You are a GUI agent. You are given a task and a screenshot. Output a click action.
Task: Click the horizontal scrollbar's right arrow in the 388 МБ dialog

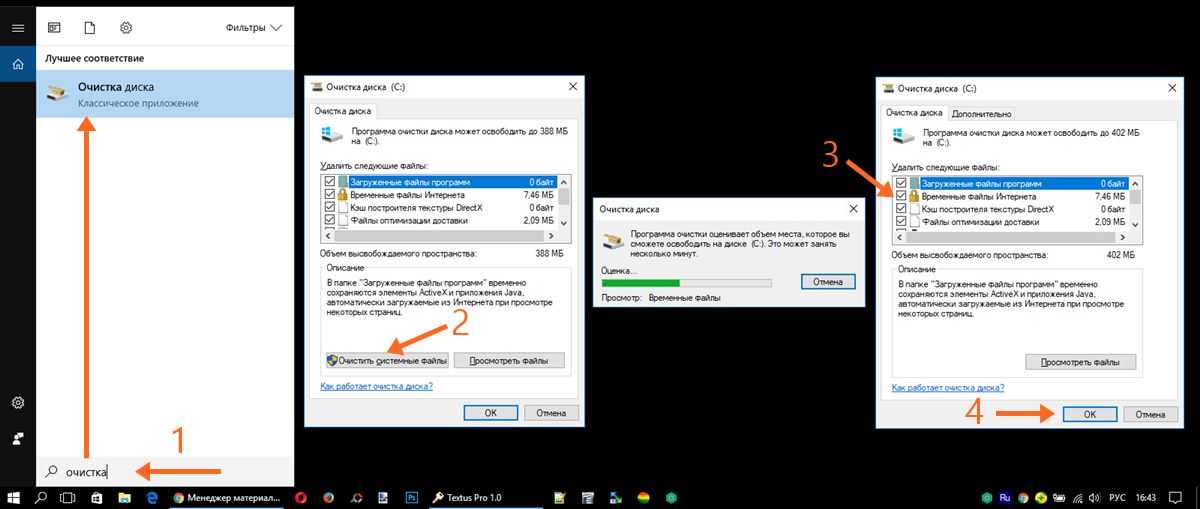coord(551,235)
